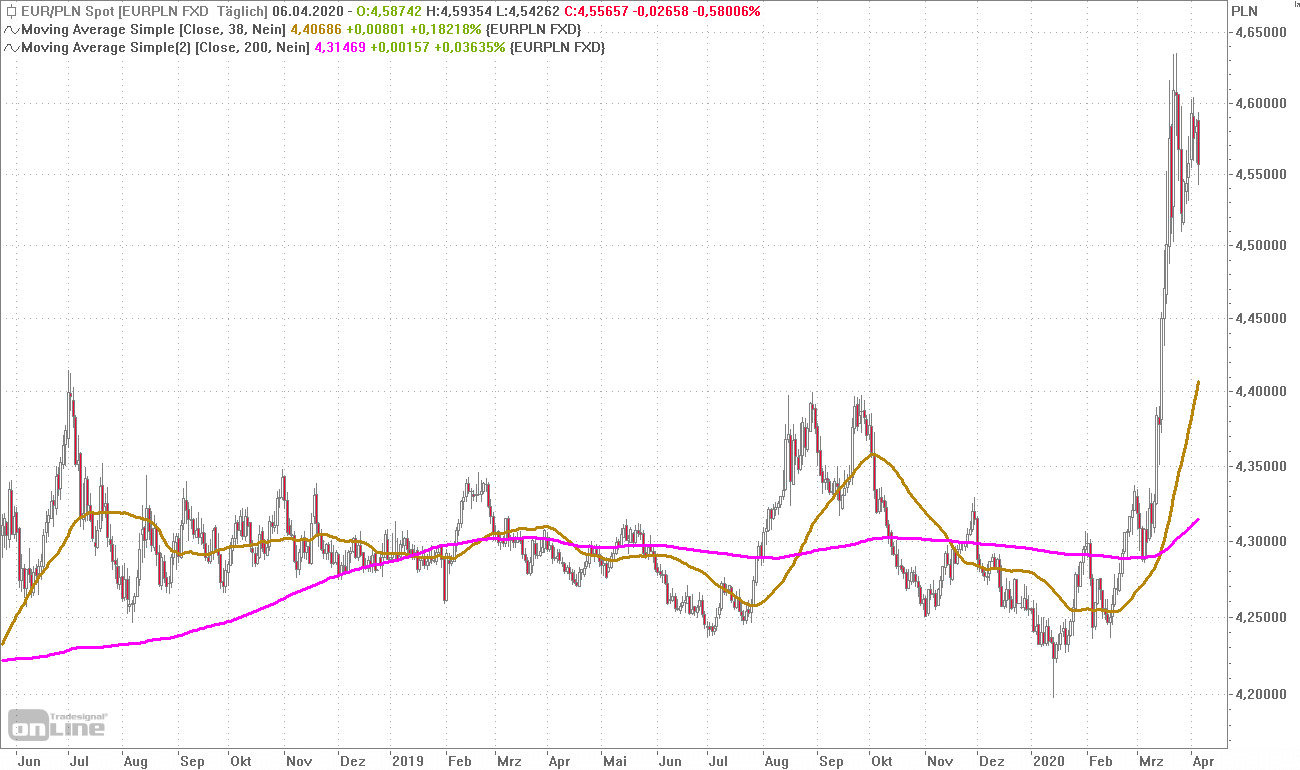Click the Dez label preceding 2020

[990, 760]
